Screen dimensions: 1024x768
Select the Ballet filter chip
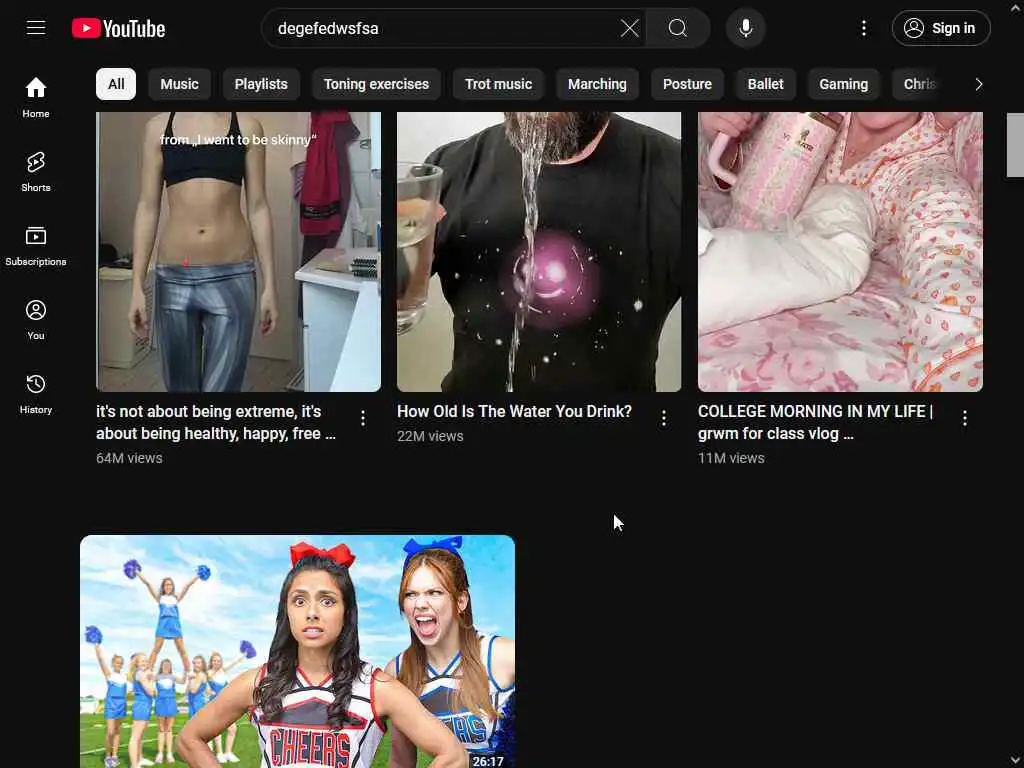765,84
